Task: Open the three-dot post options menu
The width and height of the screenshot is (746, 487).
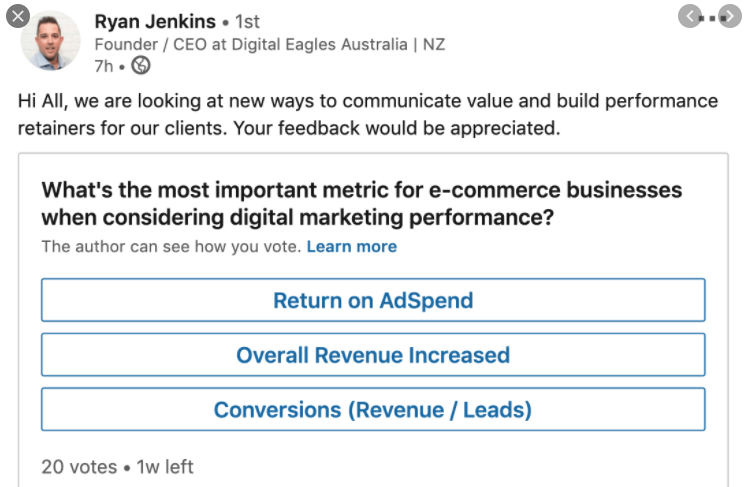Action: coord(712,19)
